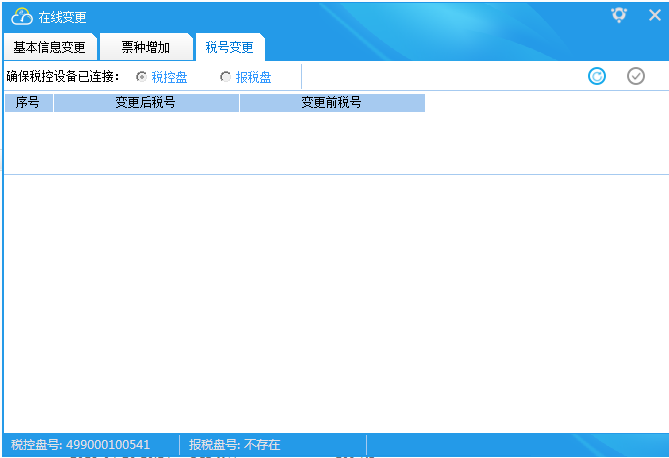Select the 税号变更 tab
669x458 pixels.
[230, 47]
